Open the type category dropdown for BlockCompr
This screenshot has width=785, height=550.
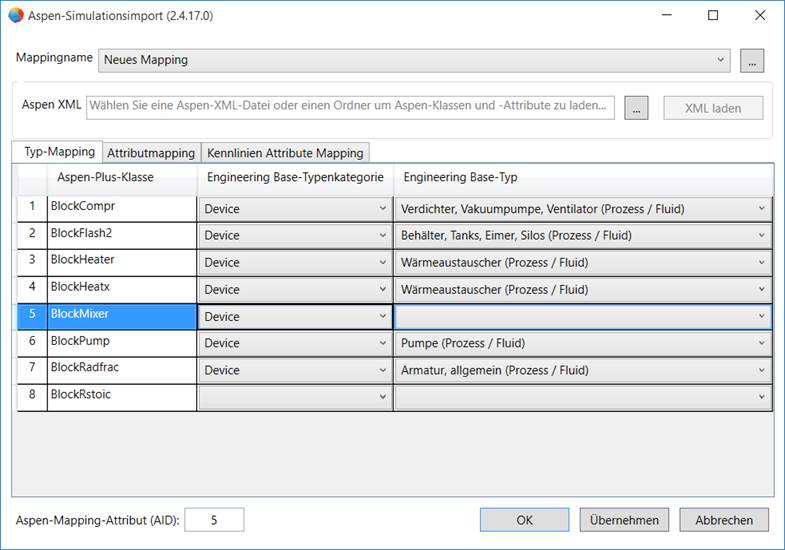(295, 209)
